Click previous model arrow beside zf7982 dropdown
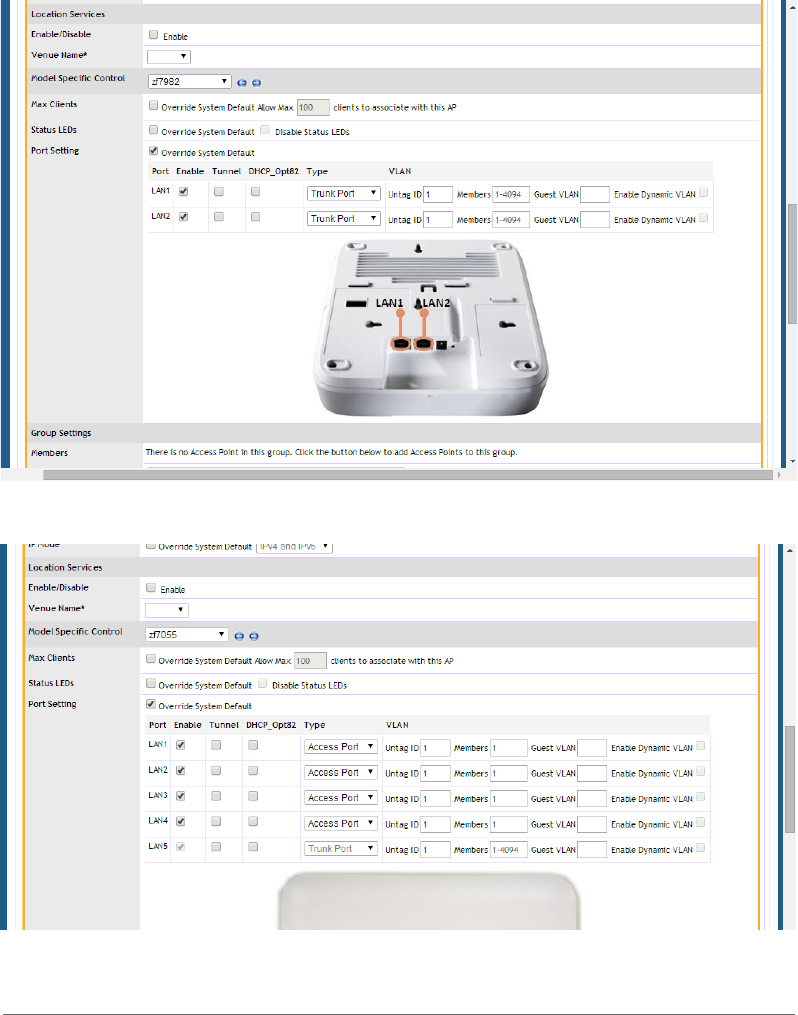Image resolution: width=798 pixels, height=1015 pixels. click(242, 82)
